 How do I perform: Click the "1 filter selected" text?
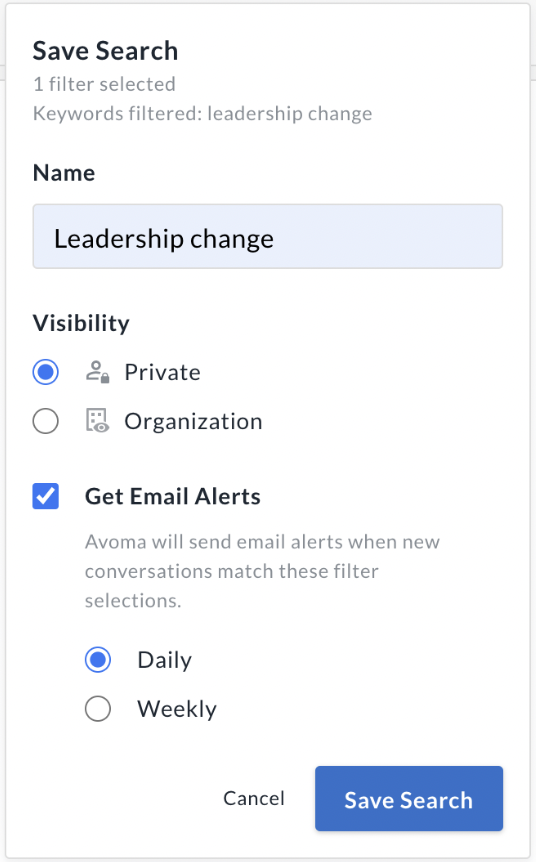tap(104, 84)
